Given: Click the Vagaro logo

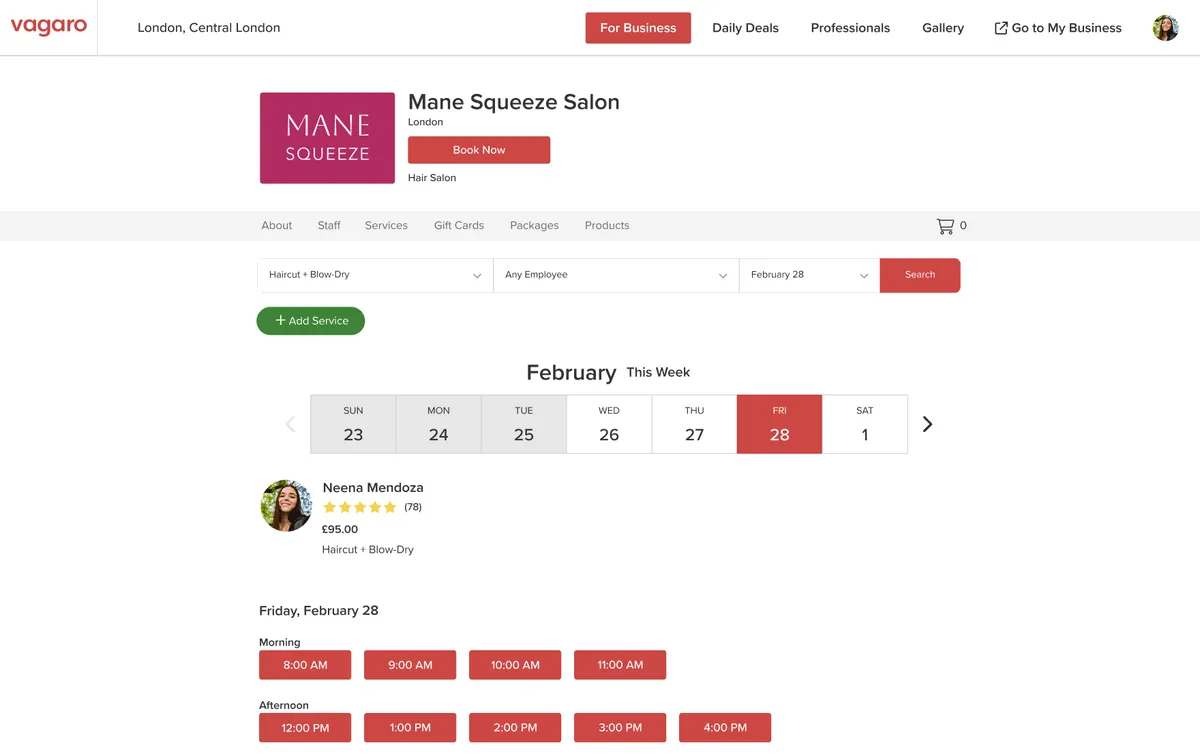Looking at the screenshot, I should pyautogui.click(x=49, y=27).
